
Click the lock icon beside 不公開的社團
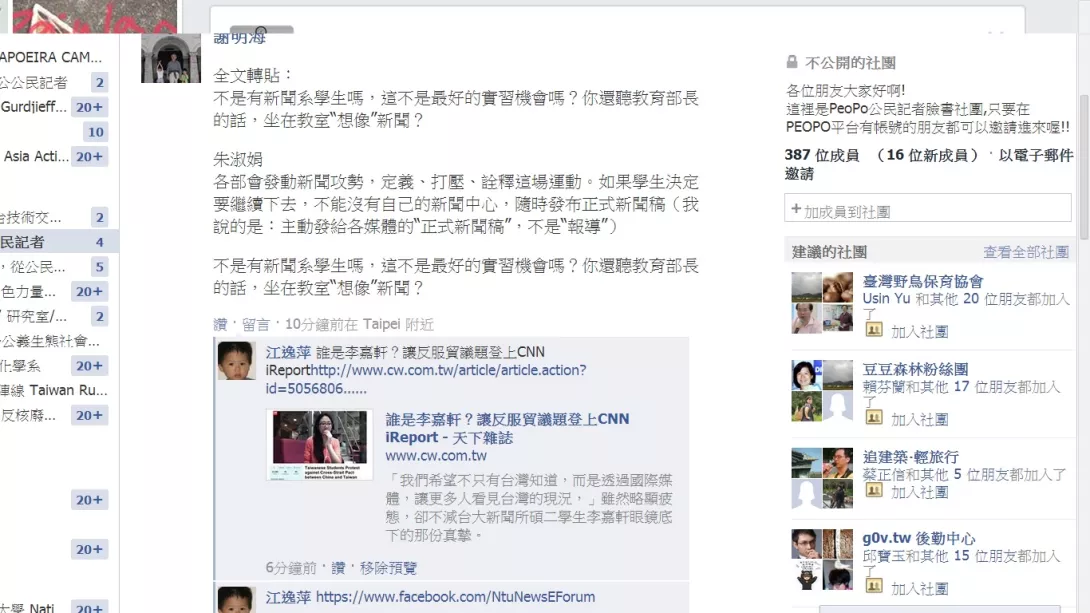[792, 62]
